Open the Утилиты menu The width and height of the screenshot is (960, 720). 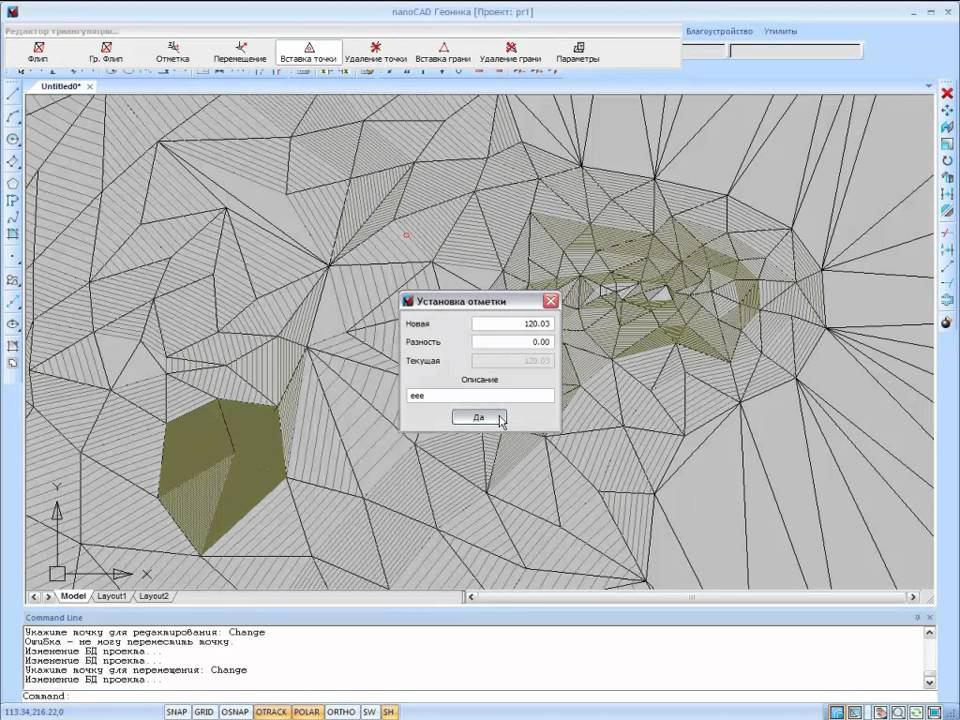point(780,31)
